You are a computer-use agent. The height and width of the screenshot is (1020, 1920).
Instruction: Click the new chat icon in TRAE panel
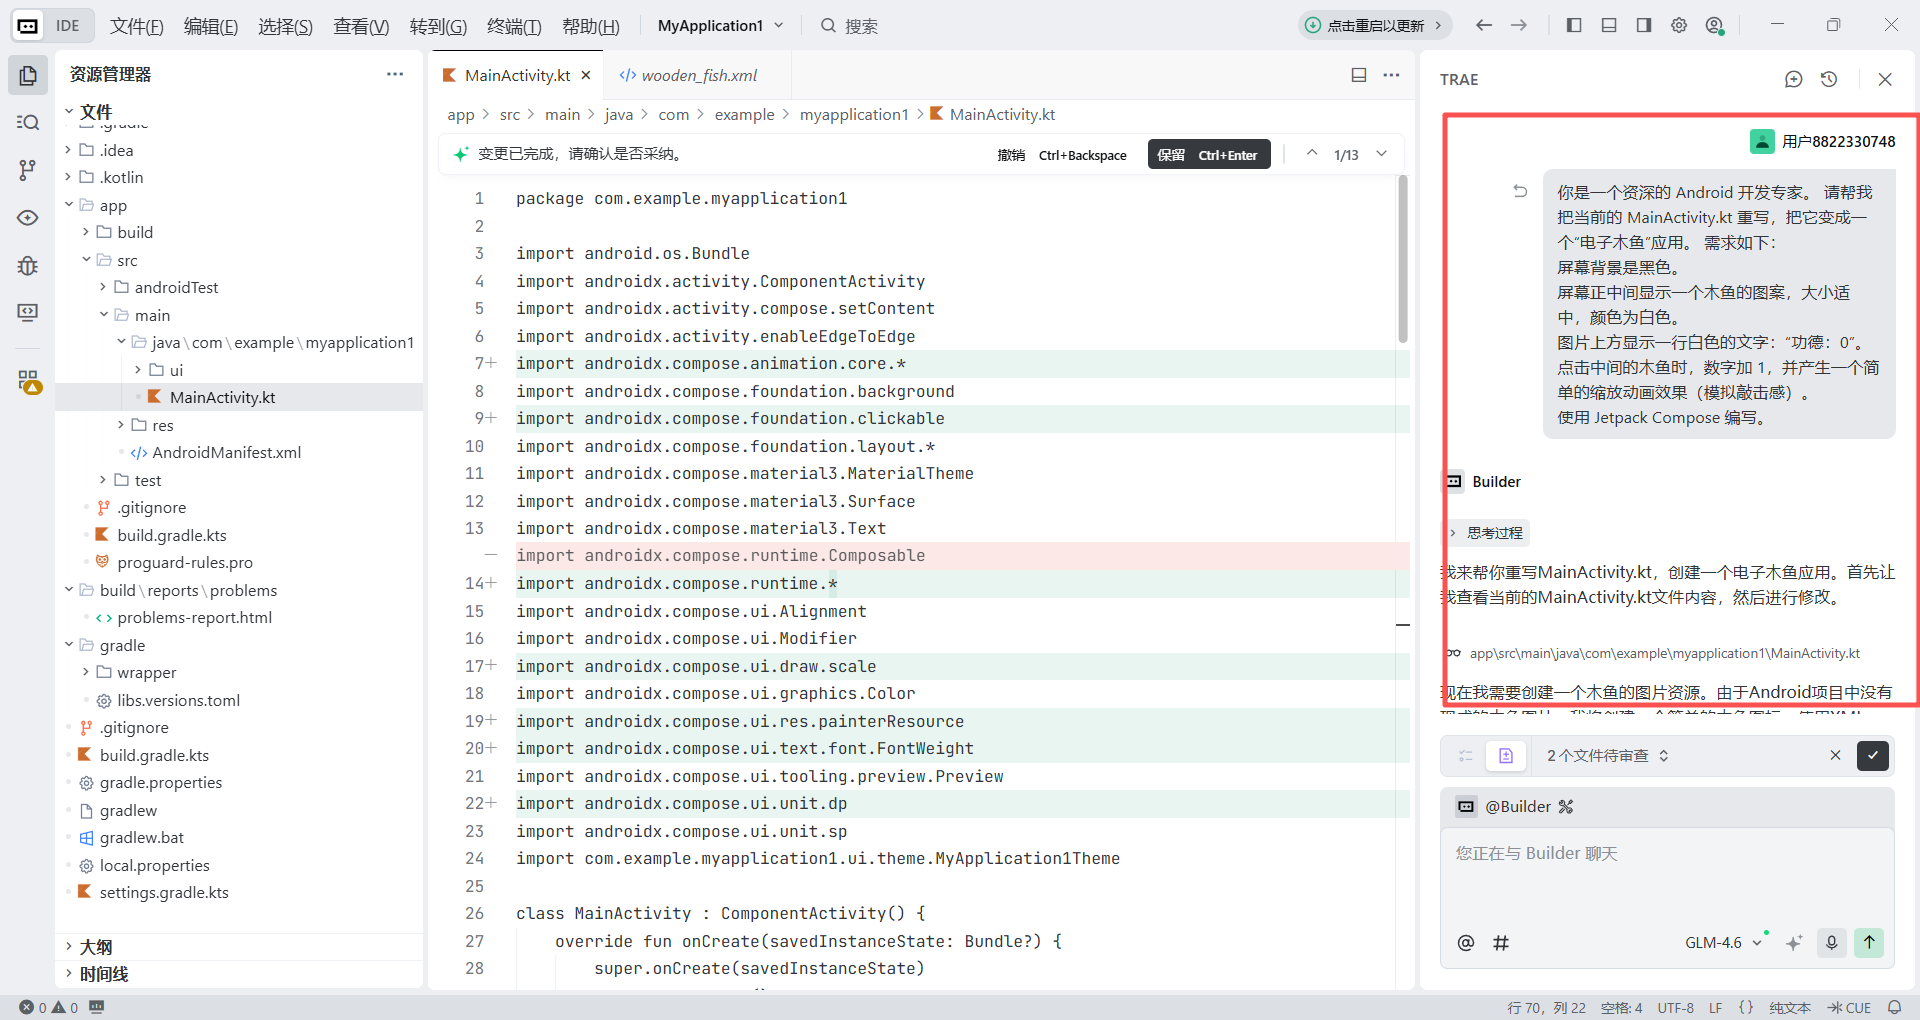(x=1793, y=79)
